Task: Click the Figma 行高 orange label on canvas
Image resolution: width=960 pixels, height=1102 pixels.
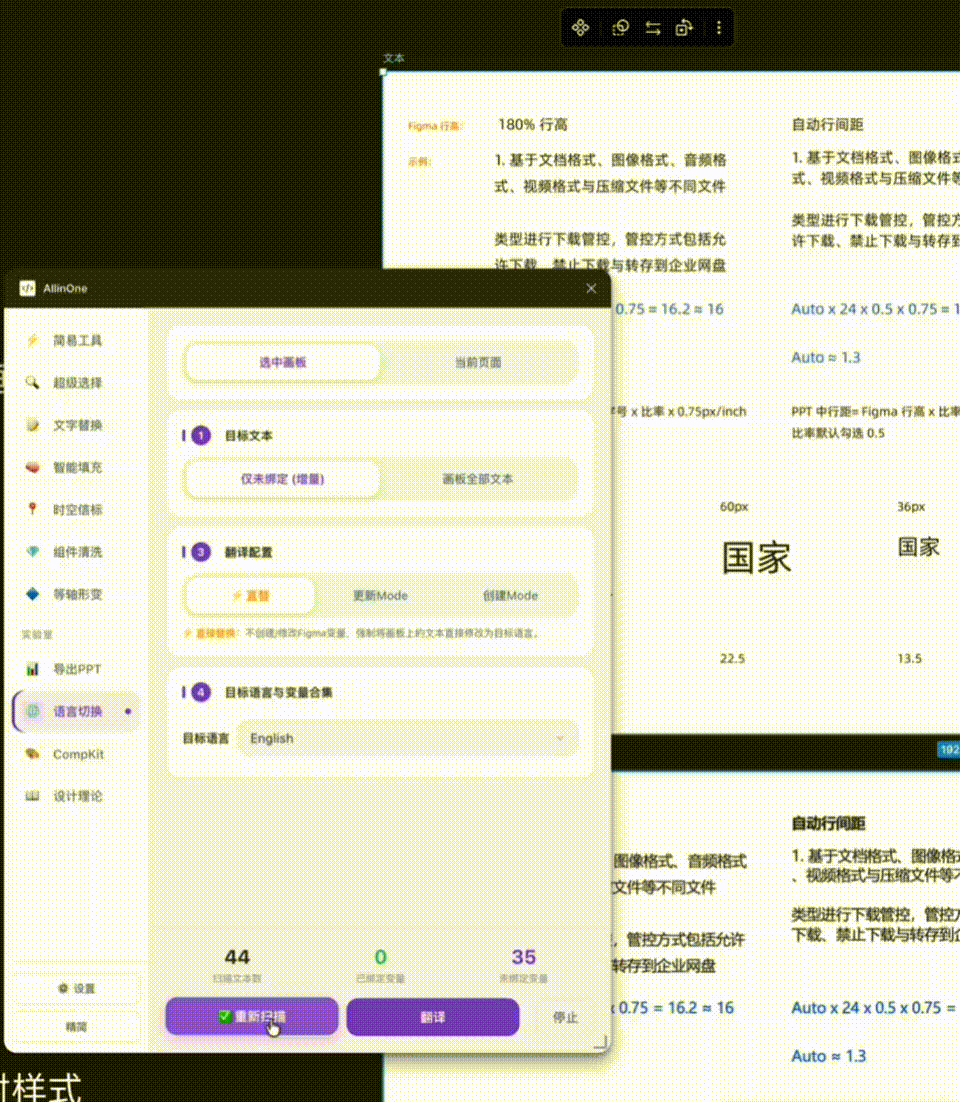Action: tap(434, 126)
